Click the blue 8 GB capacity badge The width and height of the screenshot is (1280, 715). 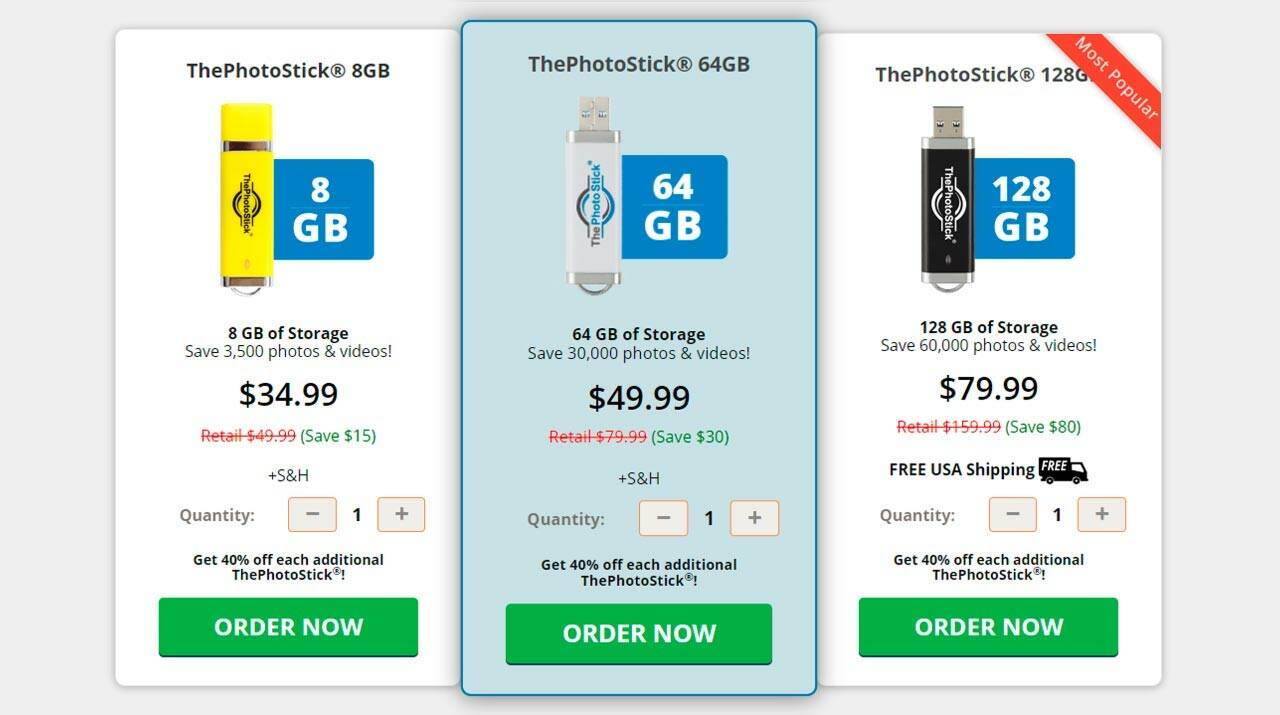pyautogui.click(x=323, y=209)
